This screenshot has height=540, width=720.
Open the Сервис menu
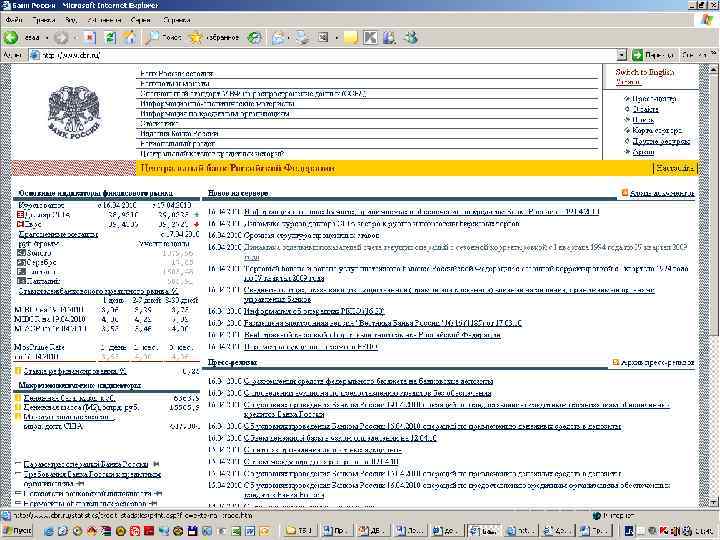coord(141,20)
